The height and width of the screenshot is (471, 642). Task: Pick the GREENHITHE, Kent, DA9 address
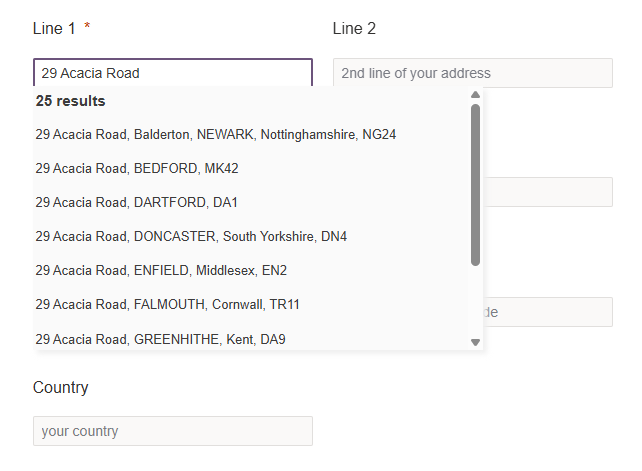pyautogui.click(x=160, y=339)
